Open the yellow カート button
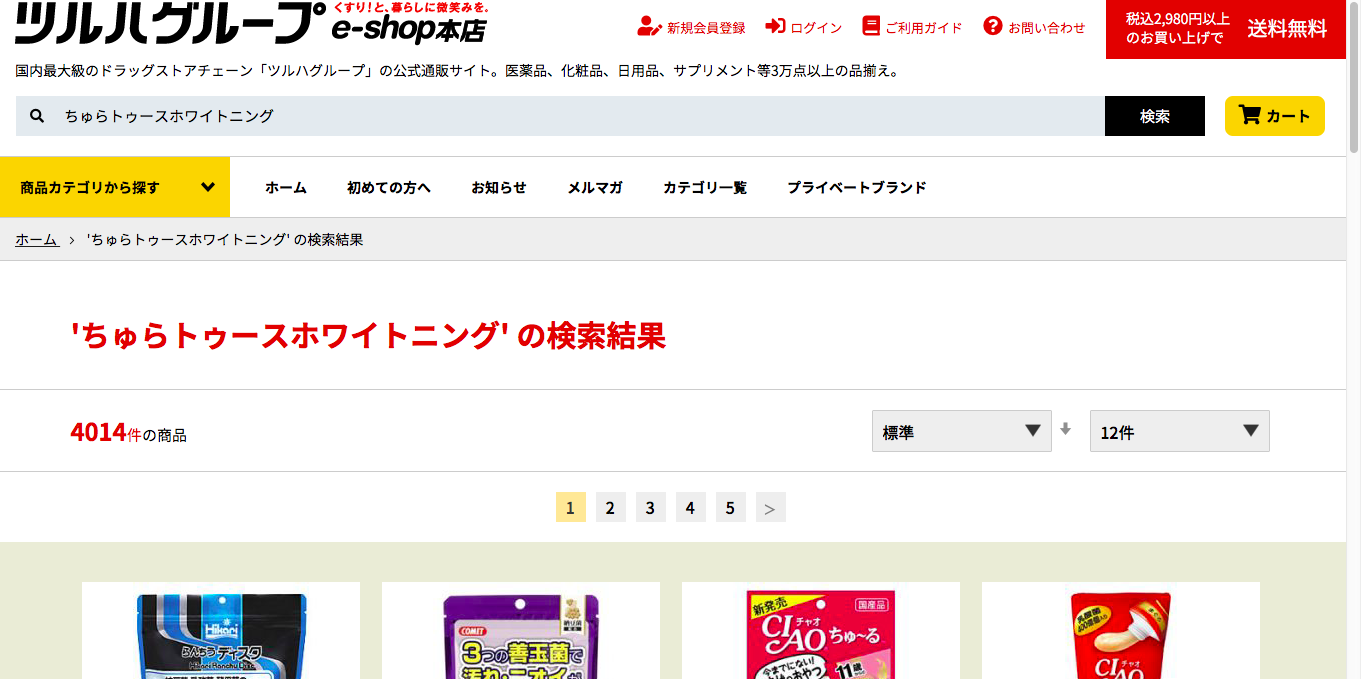 click(1275, 116)
